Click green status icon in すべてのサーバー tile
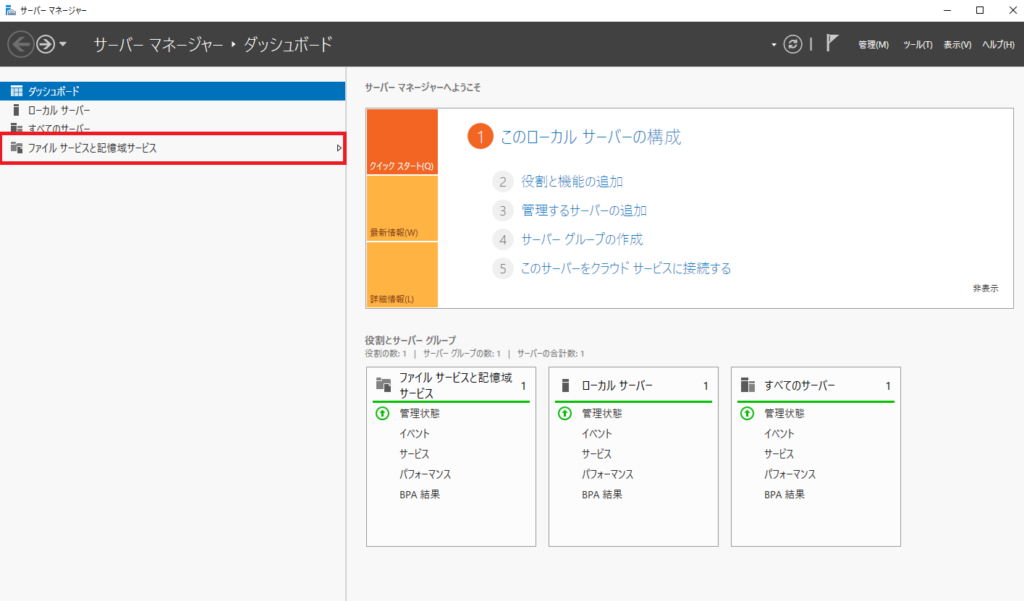This screenshot has width=1024, height=601. tap(746, 413)
